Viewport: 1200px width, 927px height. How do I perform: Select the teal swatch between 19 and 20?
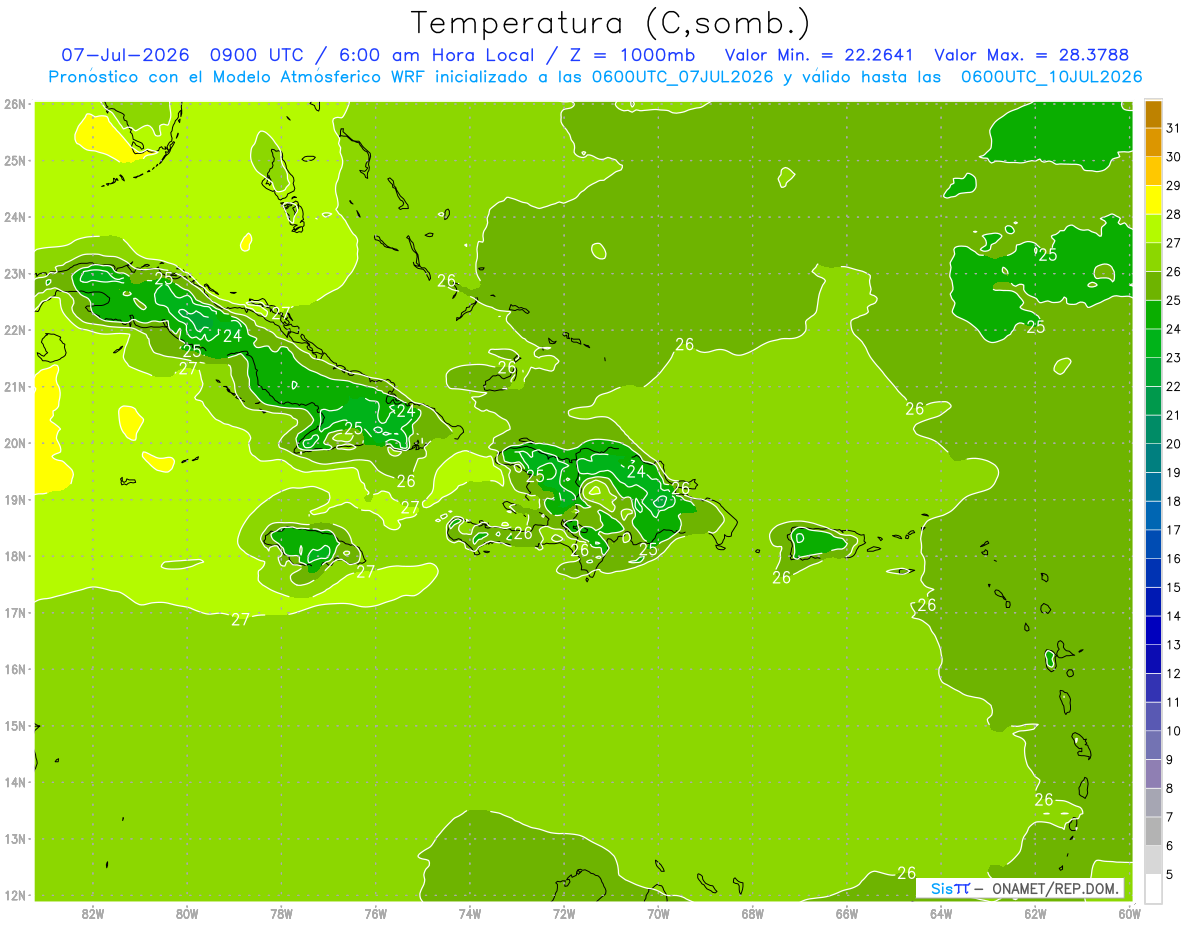1153,458
